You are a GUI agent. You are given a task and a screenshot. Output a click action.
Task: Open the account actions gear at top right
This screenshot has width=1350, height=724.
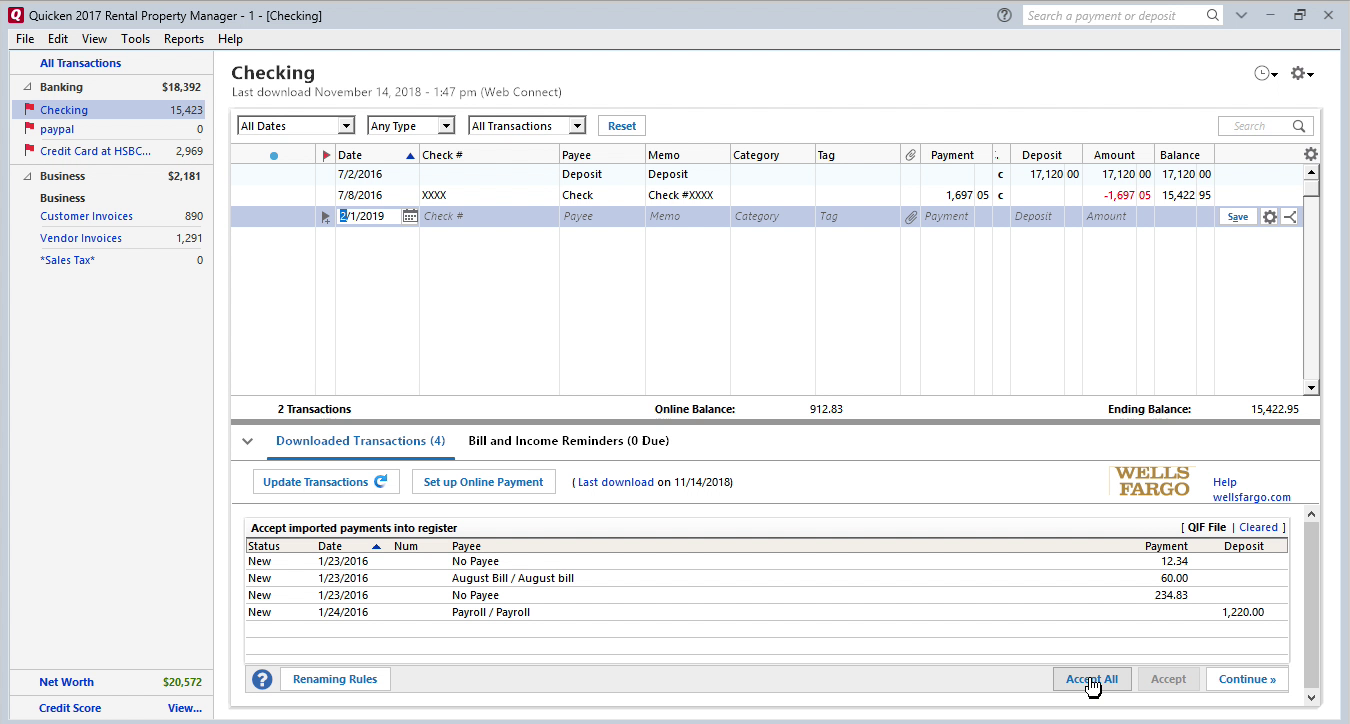[1301, 74]
